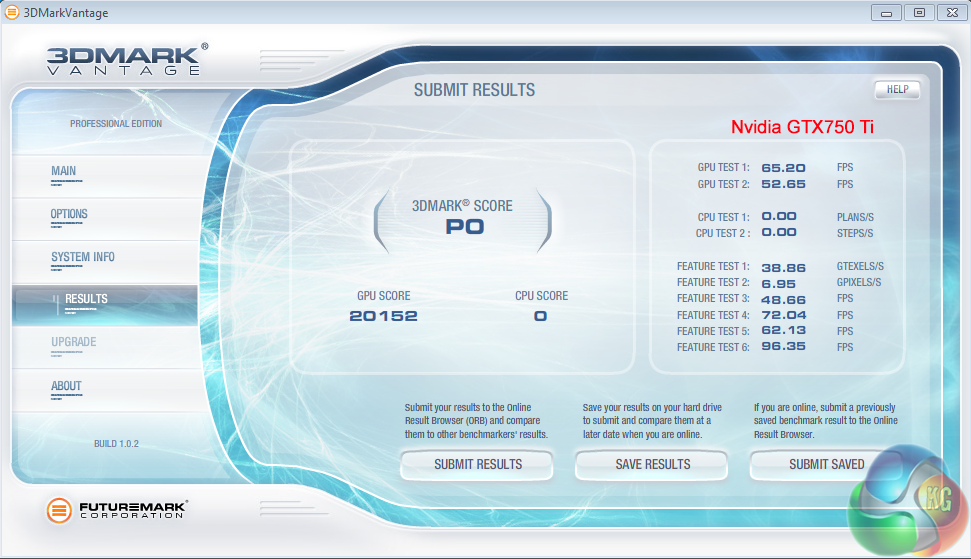Click the Futuremark Corporation text
The width and height of the screenshot is (971, 559).
(133, 510)
